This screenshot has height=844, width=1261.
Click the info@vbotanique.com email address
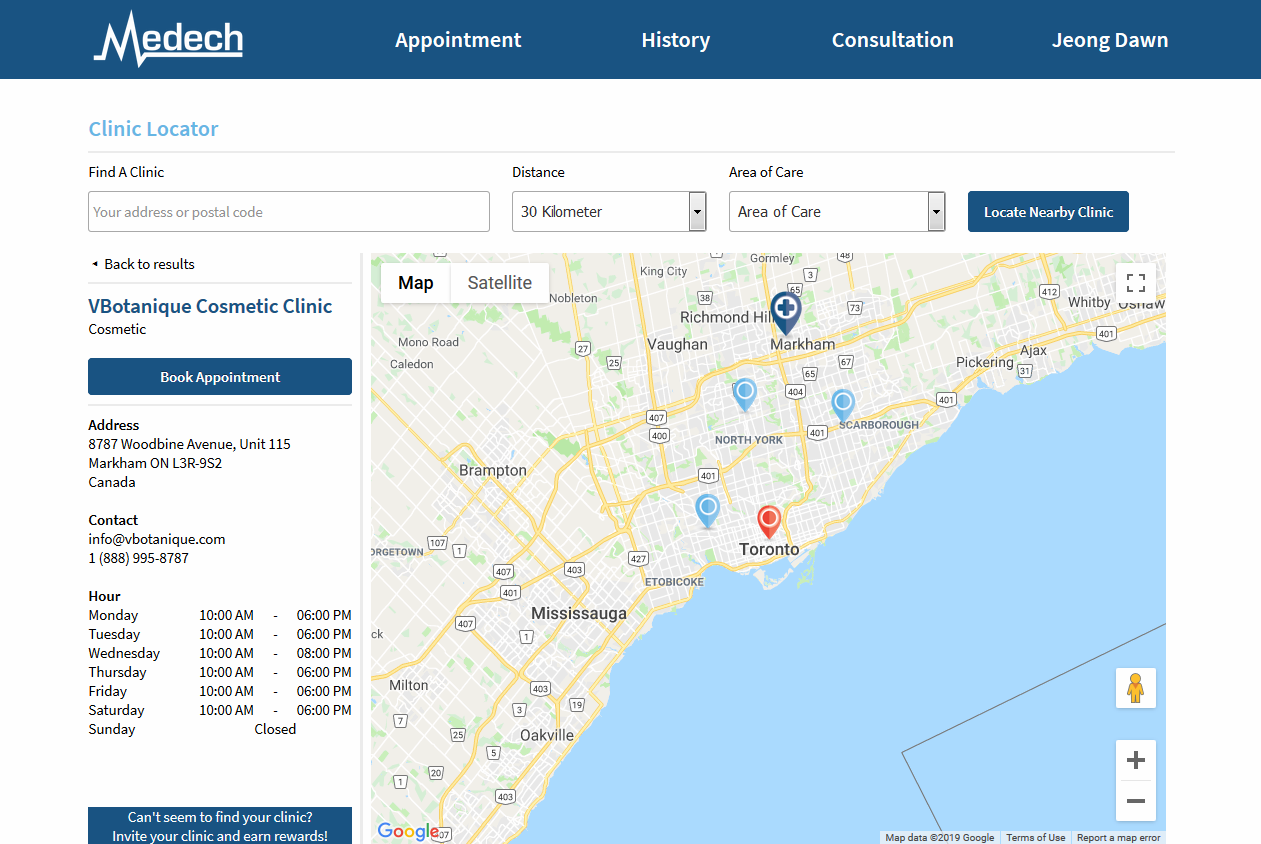tap(157, 539)
